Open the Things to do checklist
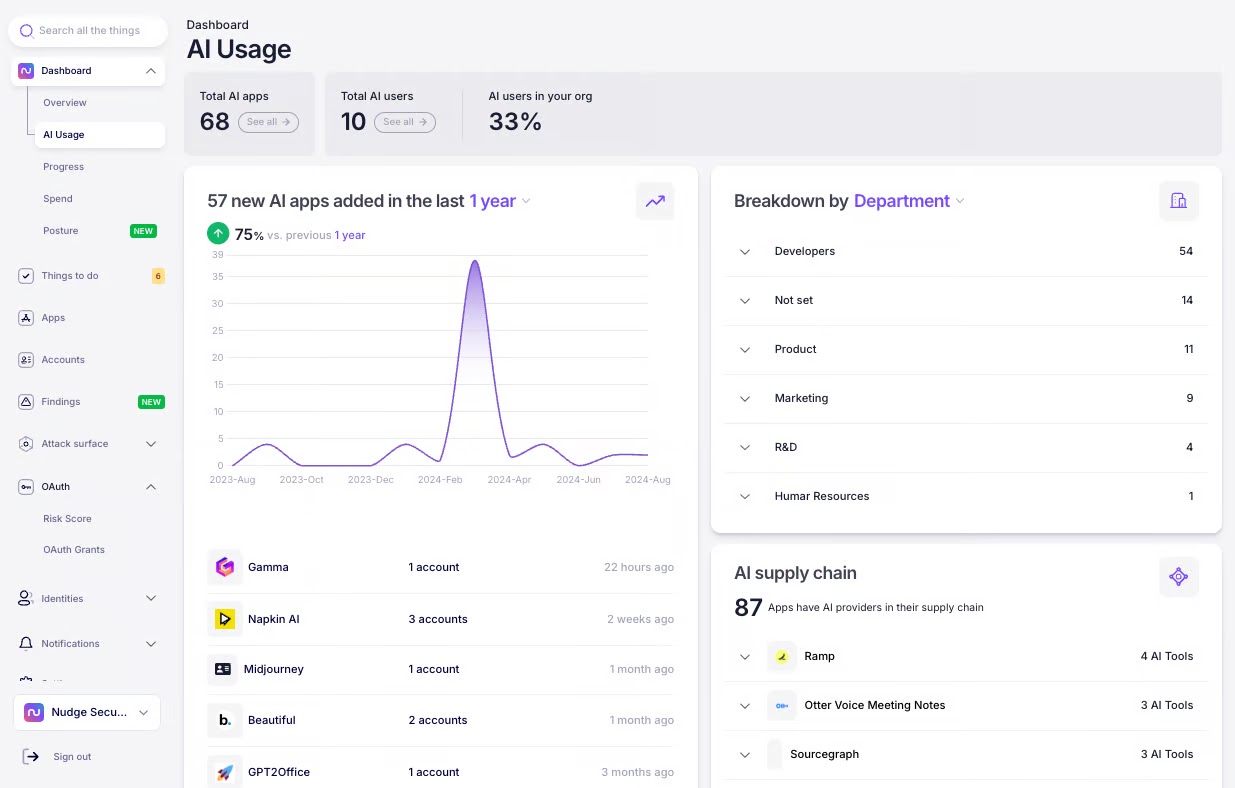Screen dimensions: 1235x788 pyautogui.click(x=70, y=276)
